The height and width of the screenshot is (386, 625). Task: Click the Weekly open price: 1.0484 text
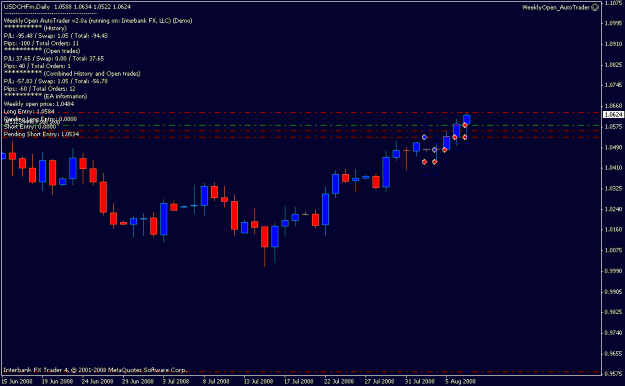[39, 104]
